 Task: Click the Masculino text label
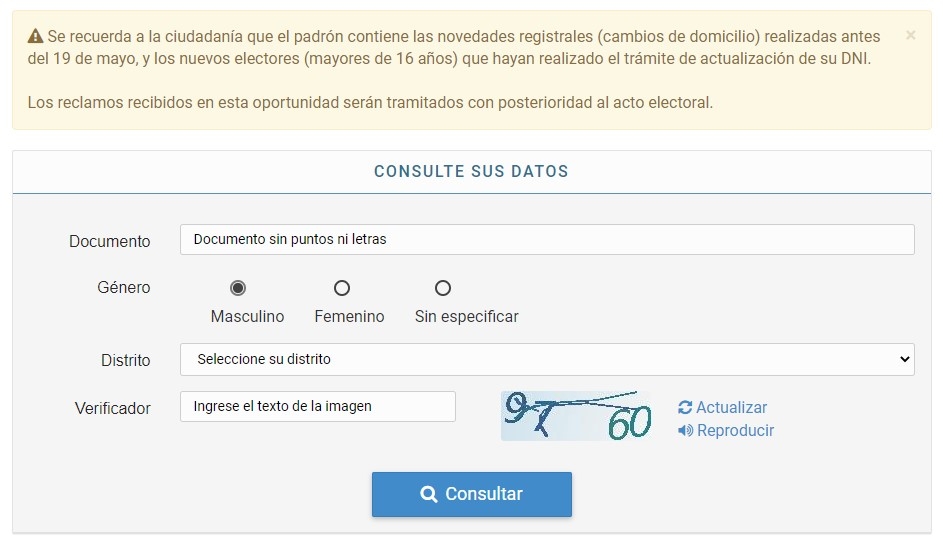click(247, 316)
